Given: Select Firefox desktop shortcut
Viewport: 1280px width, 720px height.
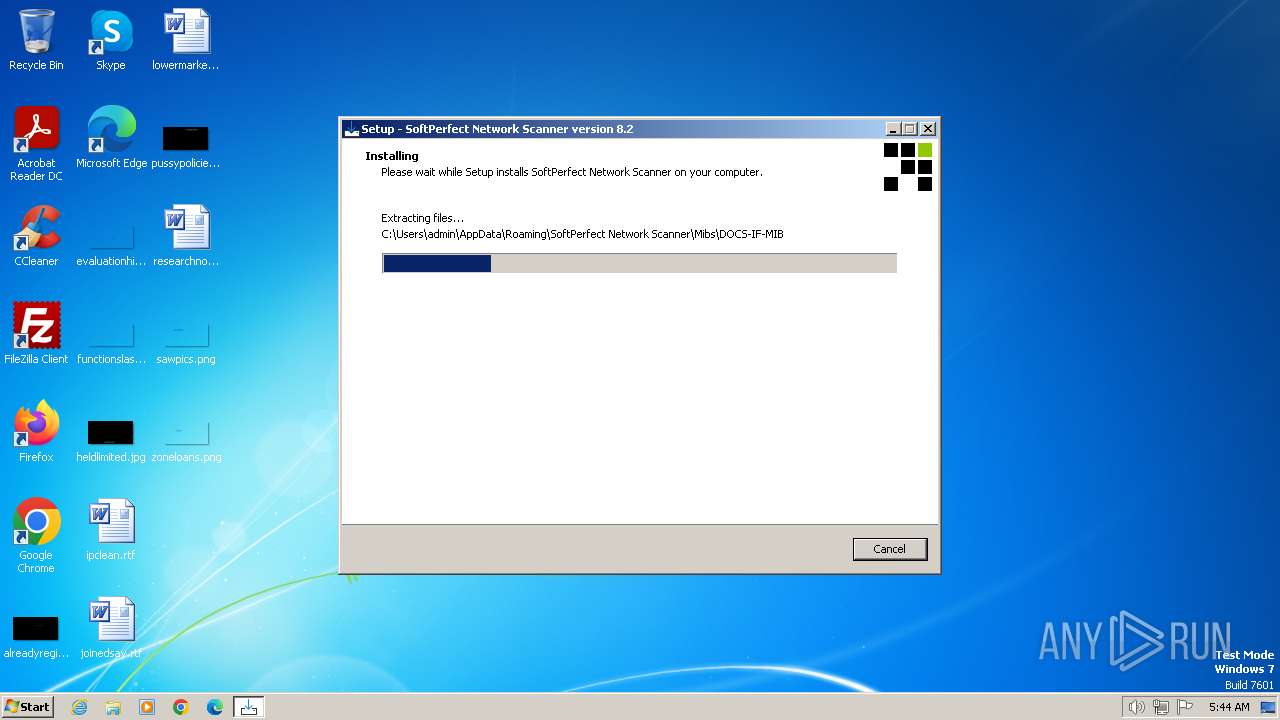Looking at the screenshot, I should tap(36, 432).
